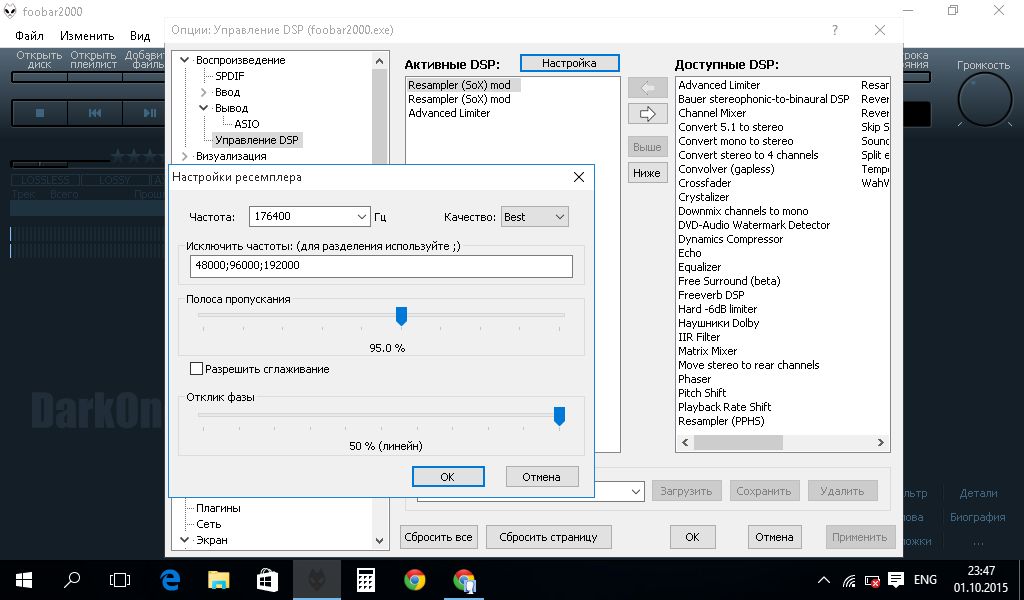Enable the Разрешить сглаживание checkbox
The width and height of the screenshot is (1024, 600).
(x=196, y=369)
